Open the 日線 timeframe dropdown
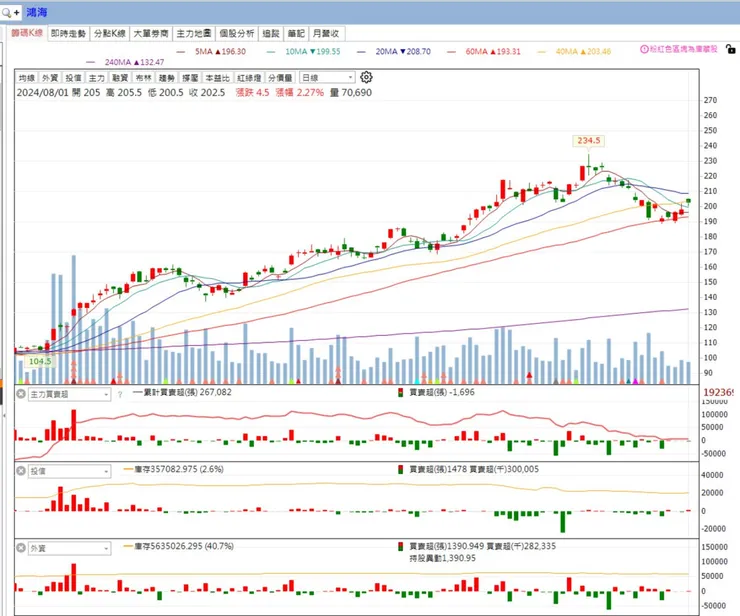This screenshot has width=740, height=616. [327, 77]
